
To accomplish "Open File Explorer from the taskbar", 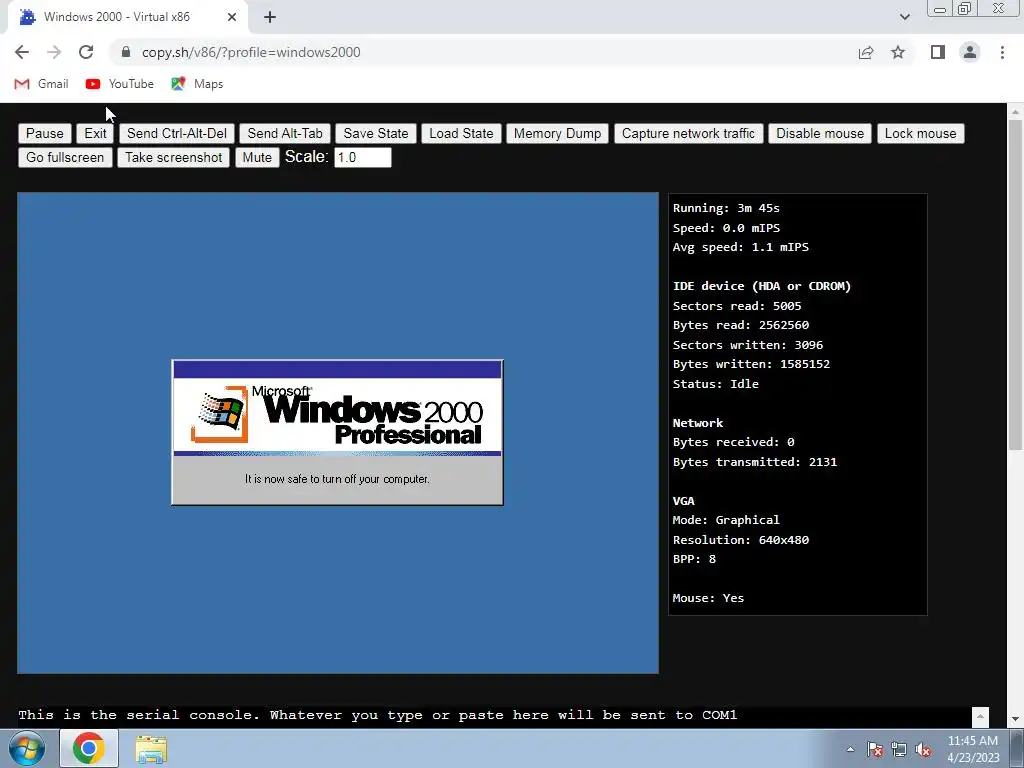I will 151,748.
